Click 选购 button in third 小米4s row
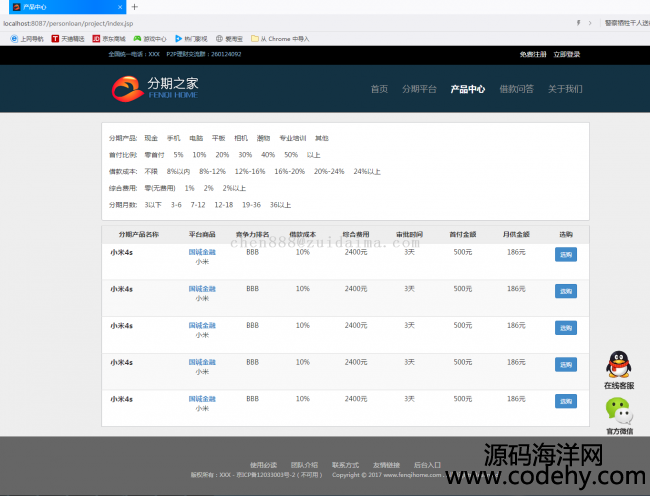Screen dimensions: 650x496 (566, 328)
